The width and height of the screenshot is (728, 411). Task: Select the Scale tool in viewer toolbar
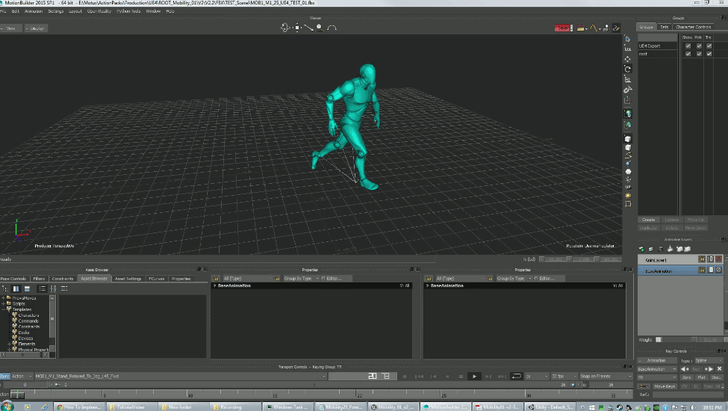(628, 79)
